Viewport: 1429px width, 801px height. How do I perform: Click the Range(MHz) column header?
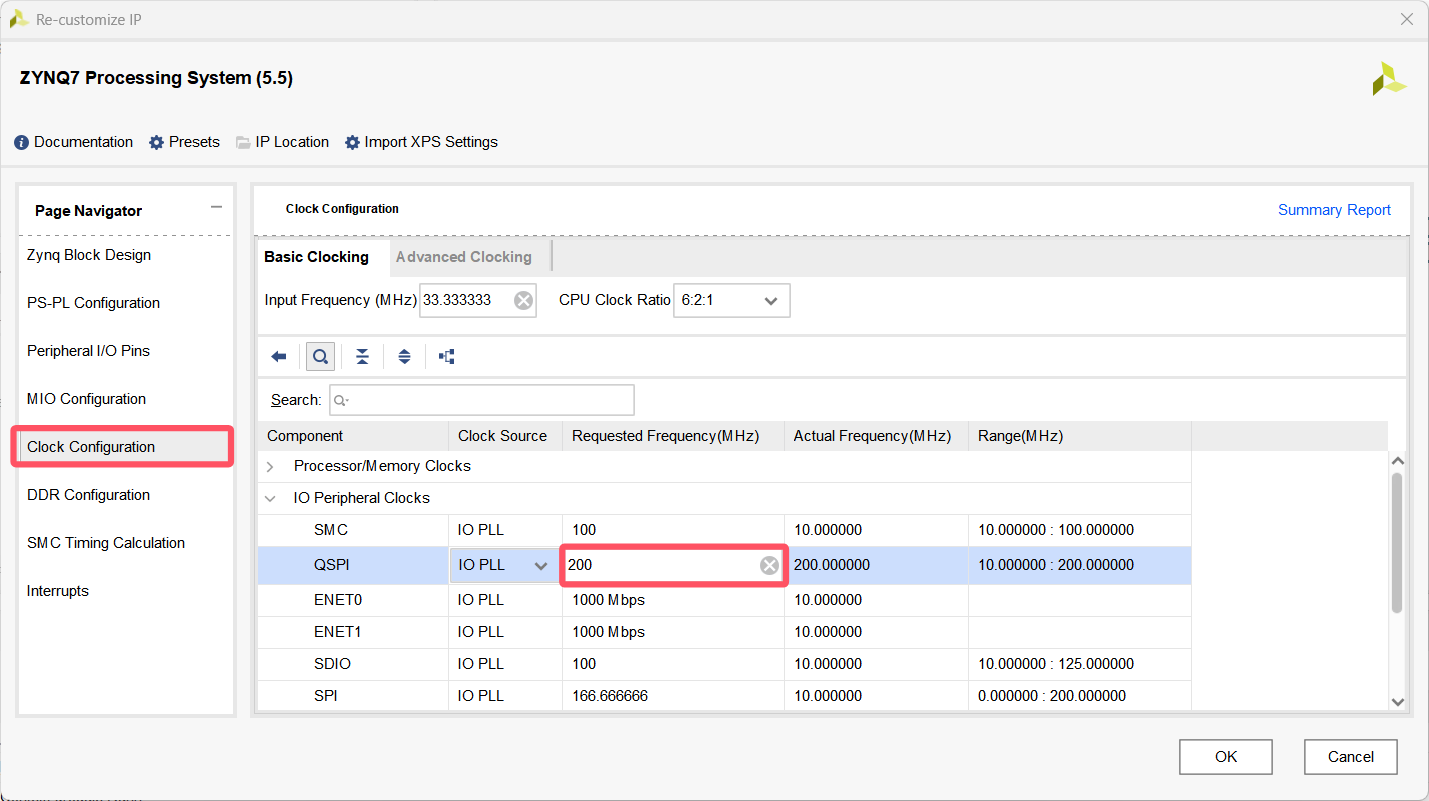(x=1079, y=436)
